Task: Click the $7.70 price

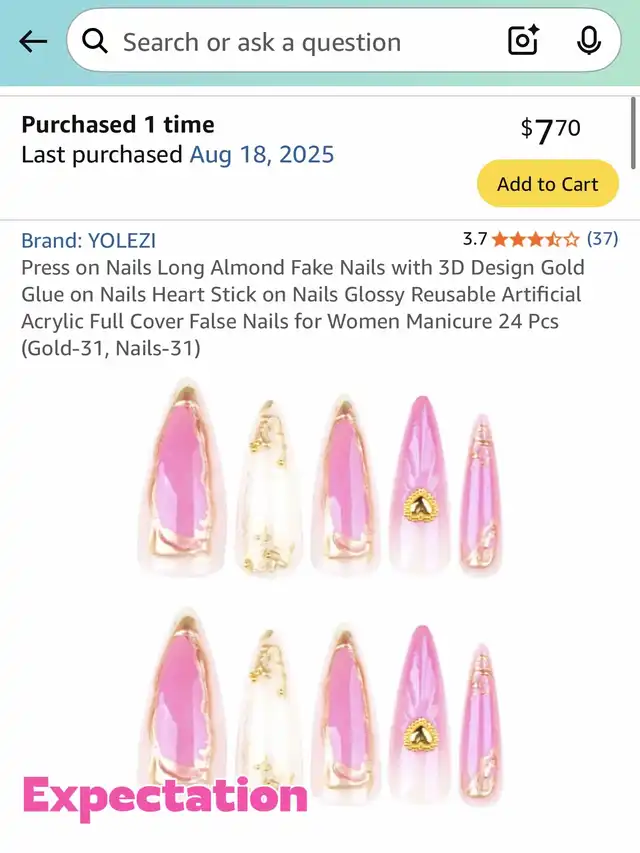Action: [x=550, y=129]
